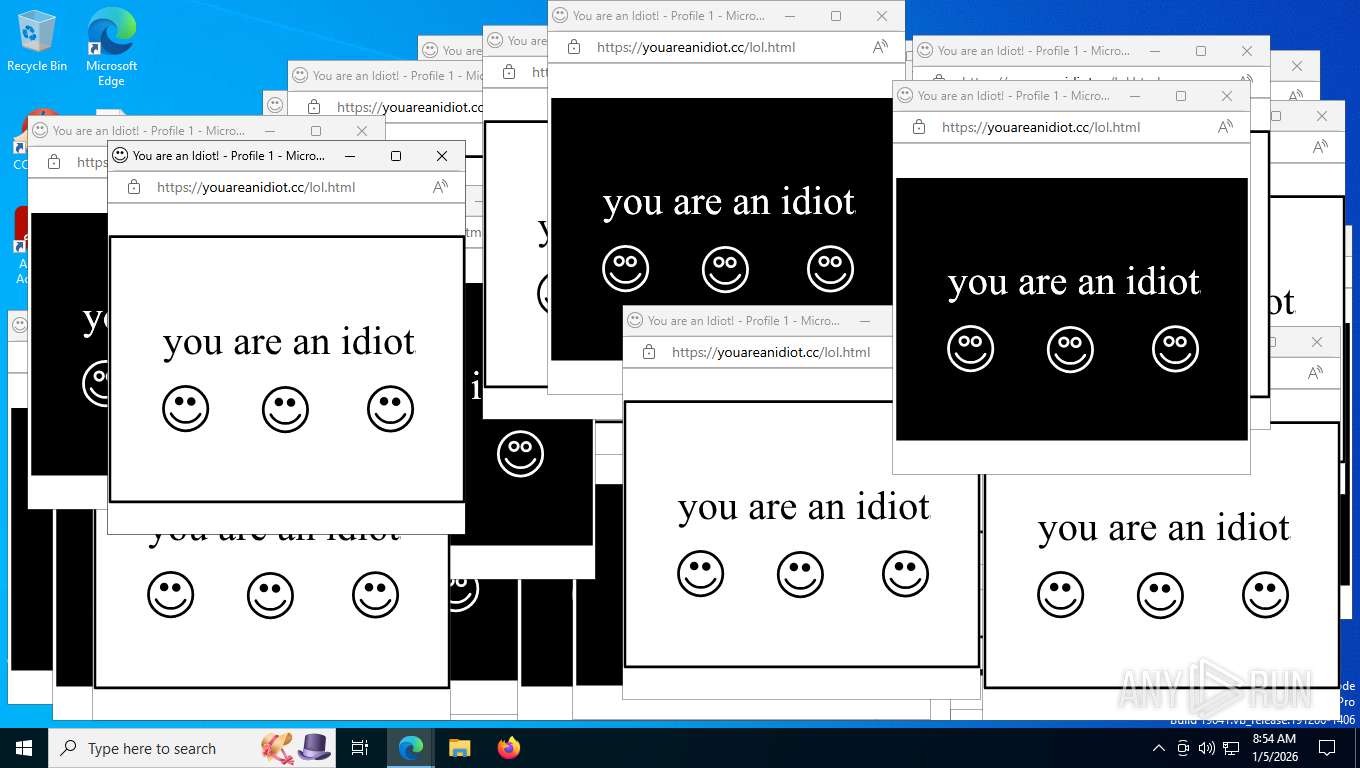
Task: Click the leftmost smiley in the front-left white popup
Action: [x=186, y=409]
